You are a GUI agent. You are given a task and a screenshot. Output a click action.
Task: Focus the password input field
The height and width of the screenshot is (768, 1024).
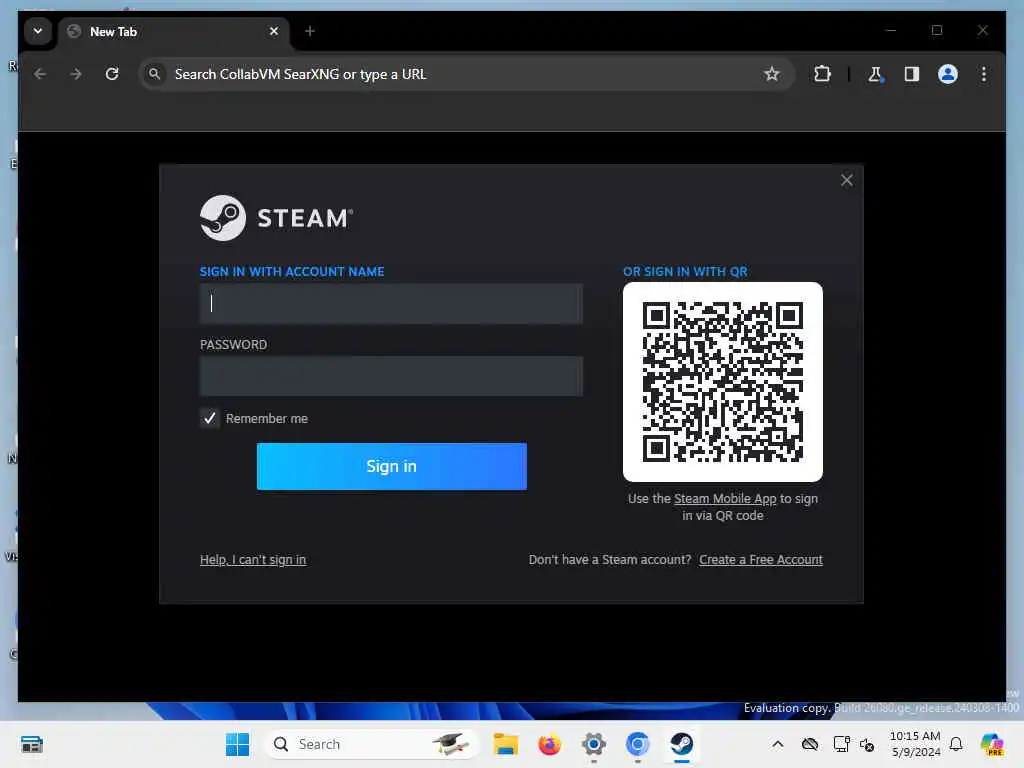click(x=391, y=376)
